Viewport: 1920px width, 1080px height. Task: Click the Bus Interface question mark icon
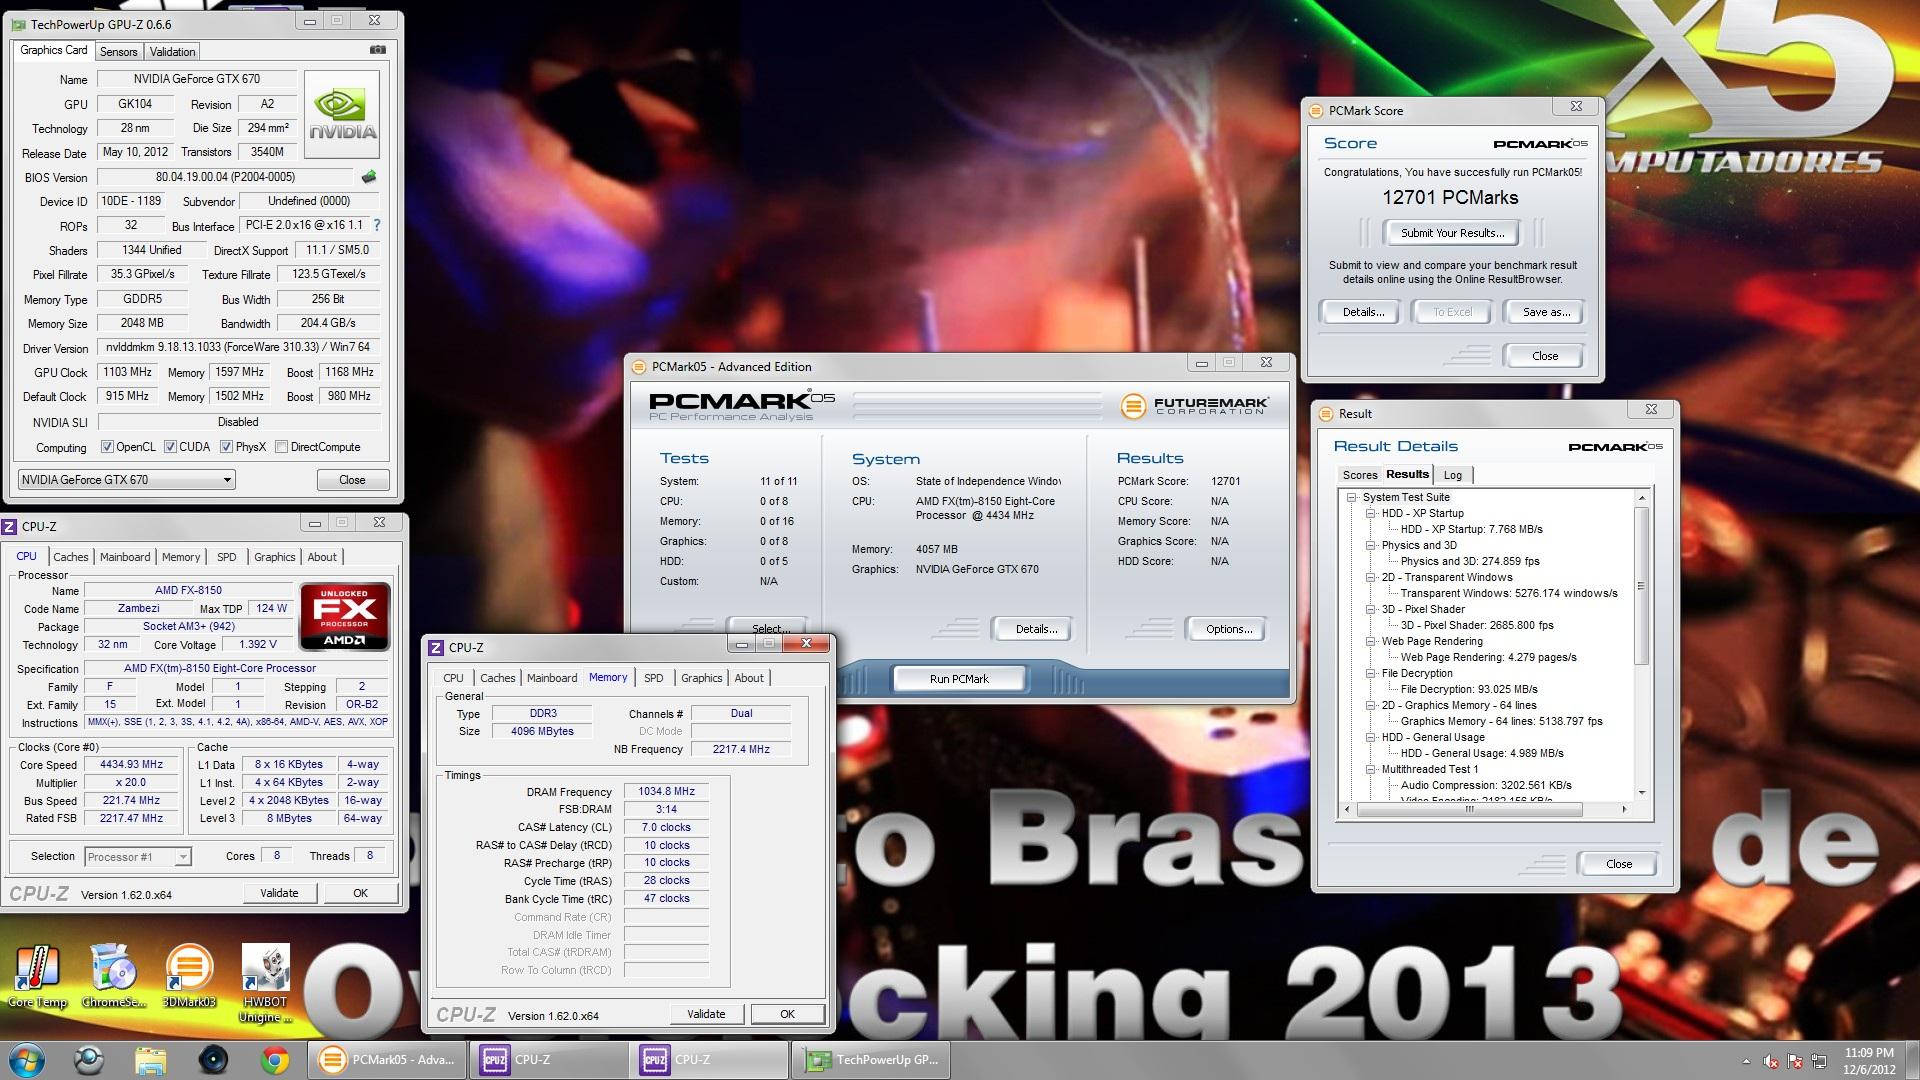pyautogui.click(x=377, y=225)
